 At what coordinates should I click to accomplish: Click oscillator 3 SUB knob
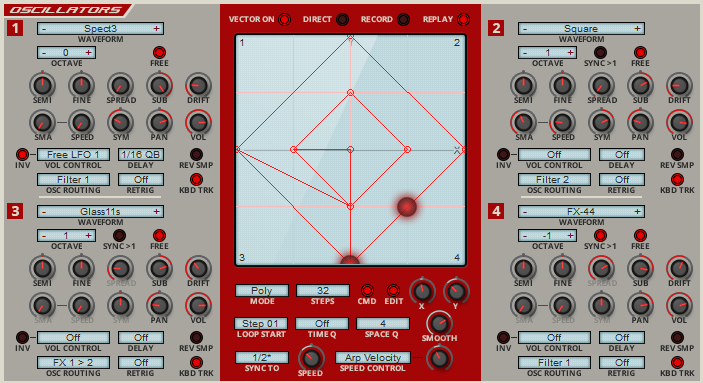click(x=160, y=268)
